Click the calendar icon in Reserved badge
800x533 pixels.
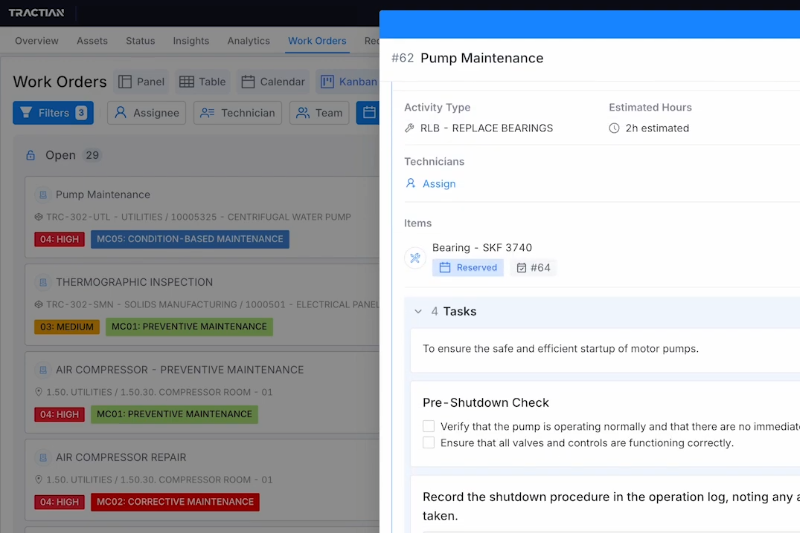[445, 268]
